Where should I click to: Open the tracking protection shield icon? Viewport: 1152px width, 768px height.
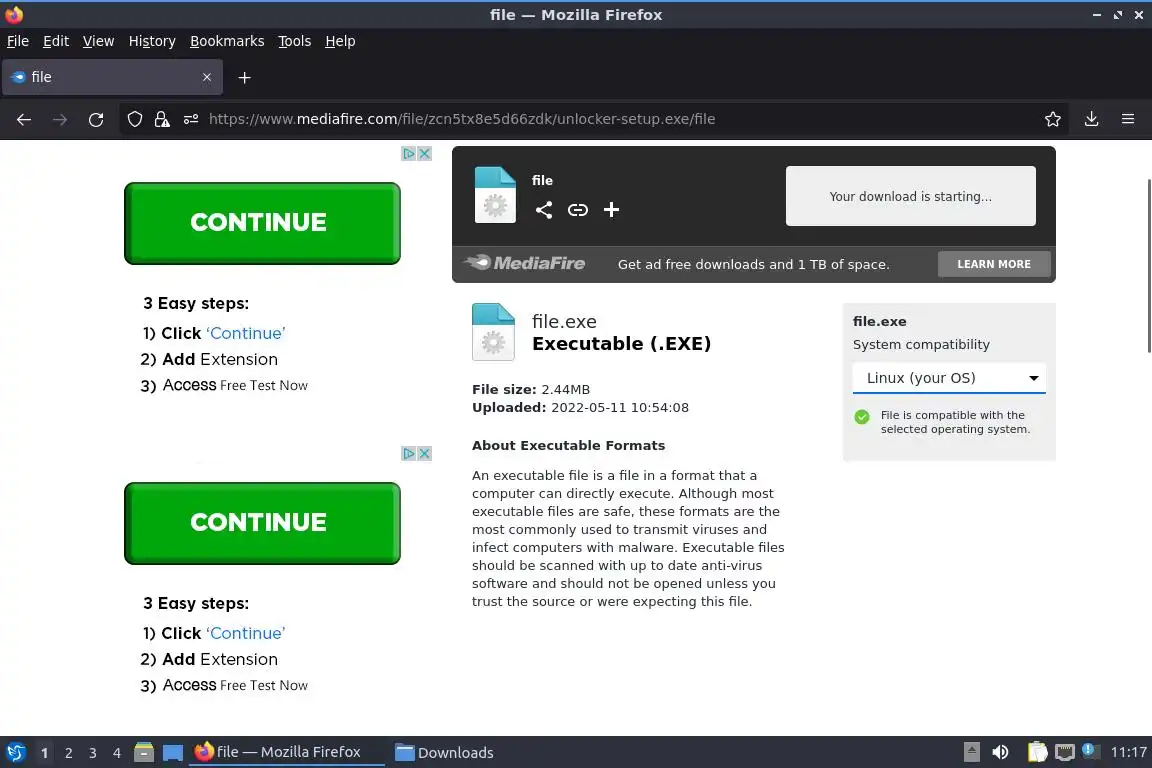134,119
